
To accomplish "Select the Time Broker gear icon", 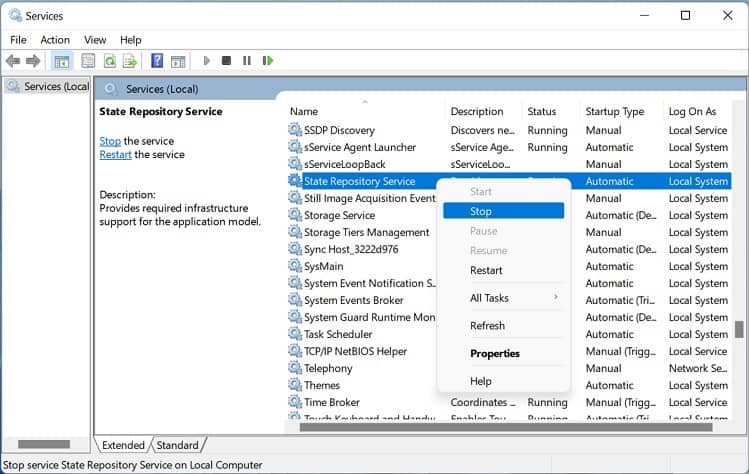I will tap(295, 401).
